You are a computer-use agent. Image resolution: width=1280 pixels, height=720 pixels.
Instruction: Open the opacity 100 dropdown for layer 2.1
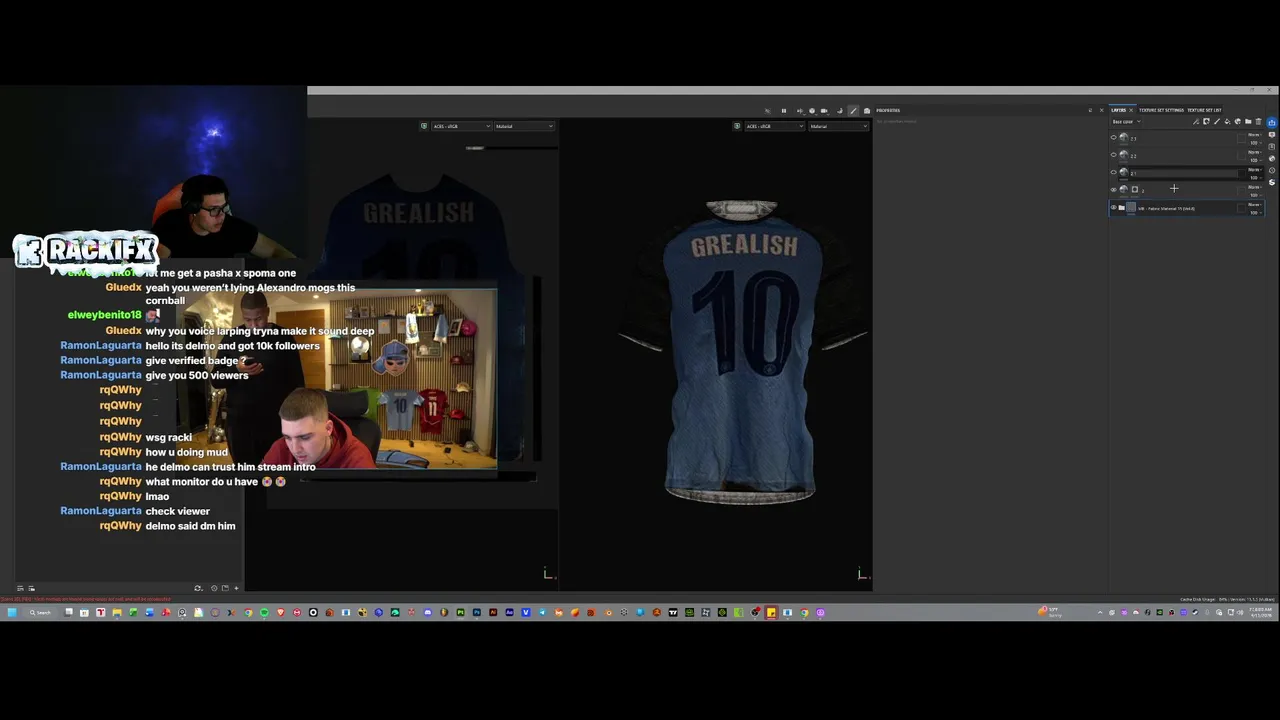pyautogui.click(x=1254, y=178)
